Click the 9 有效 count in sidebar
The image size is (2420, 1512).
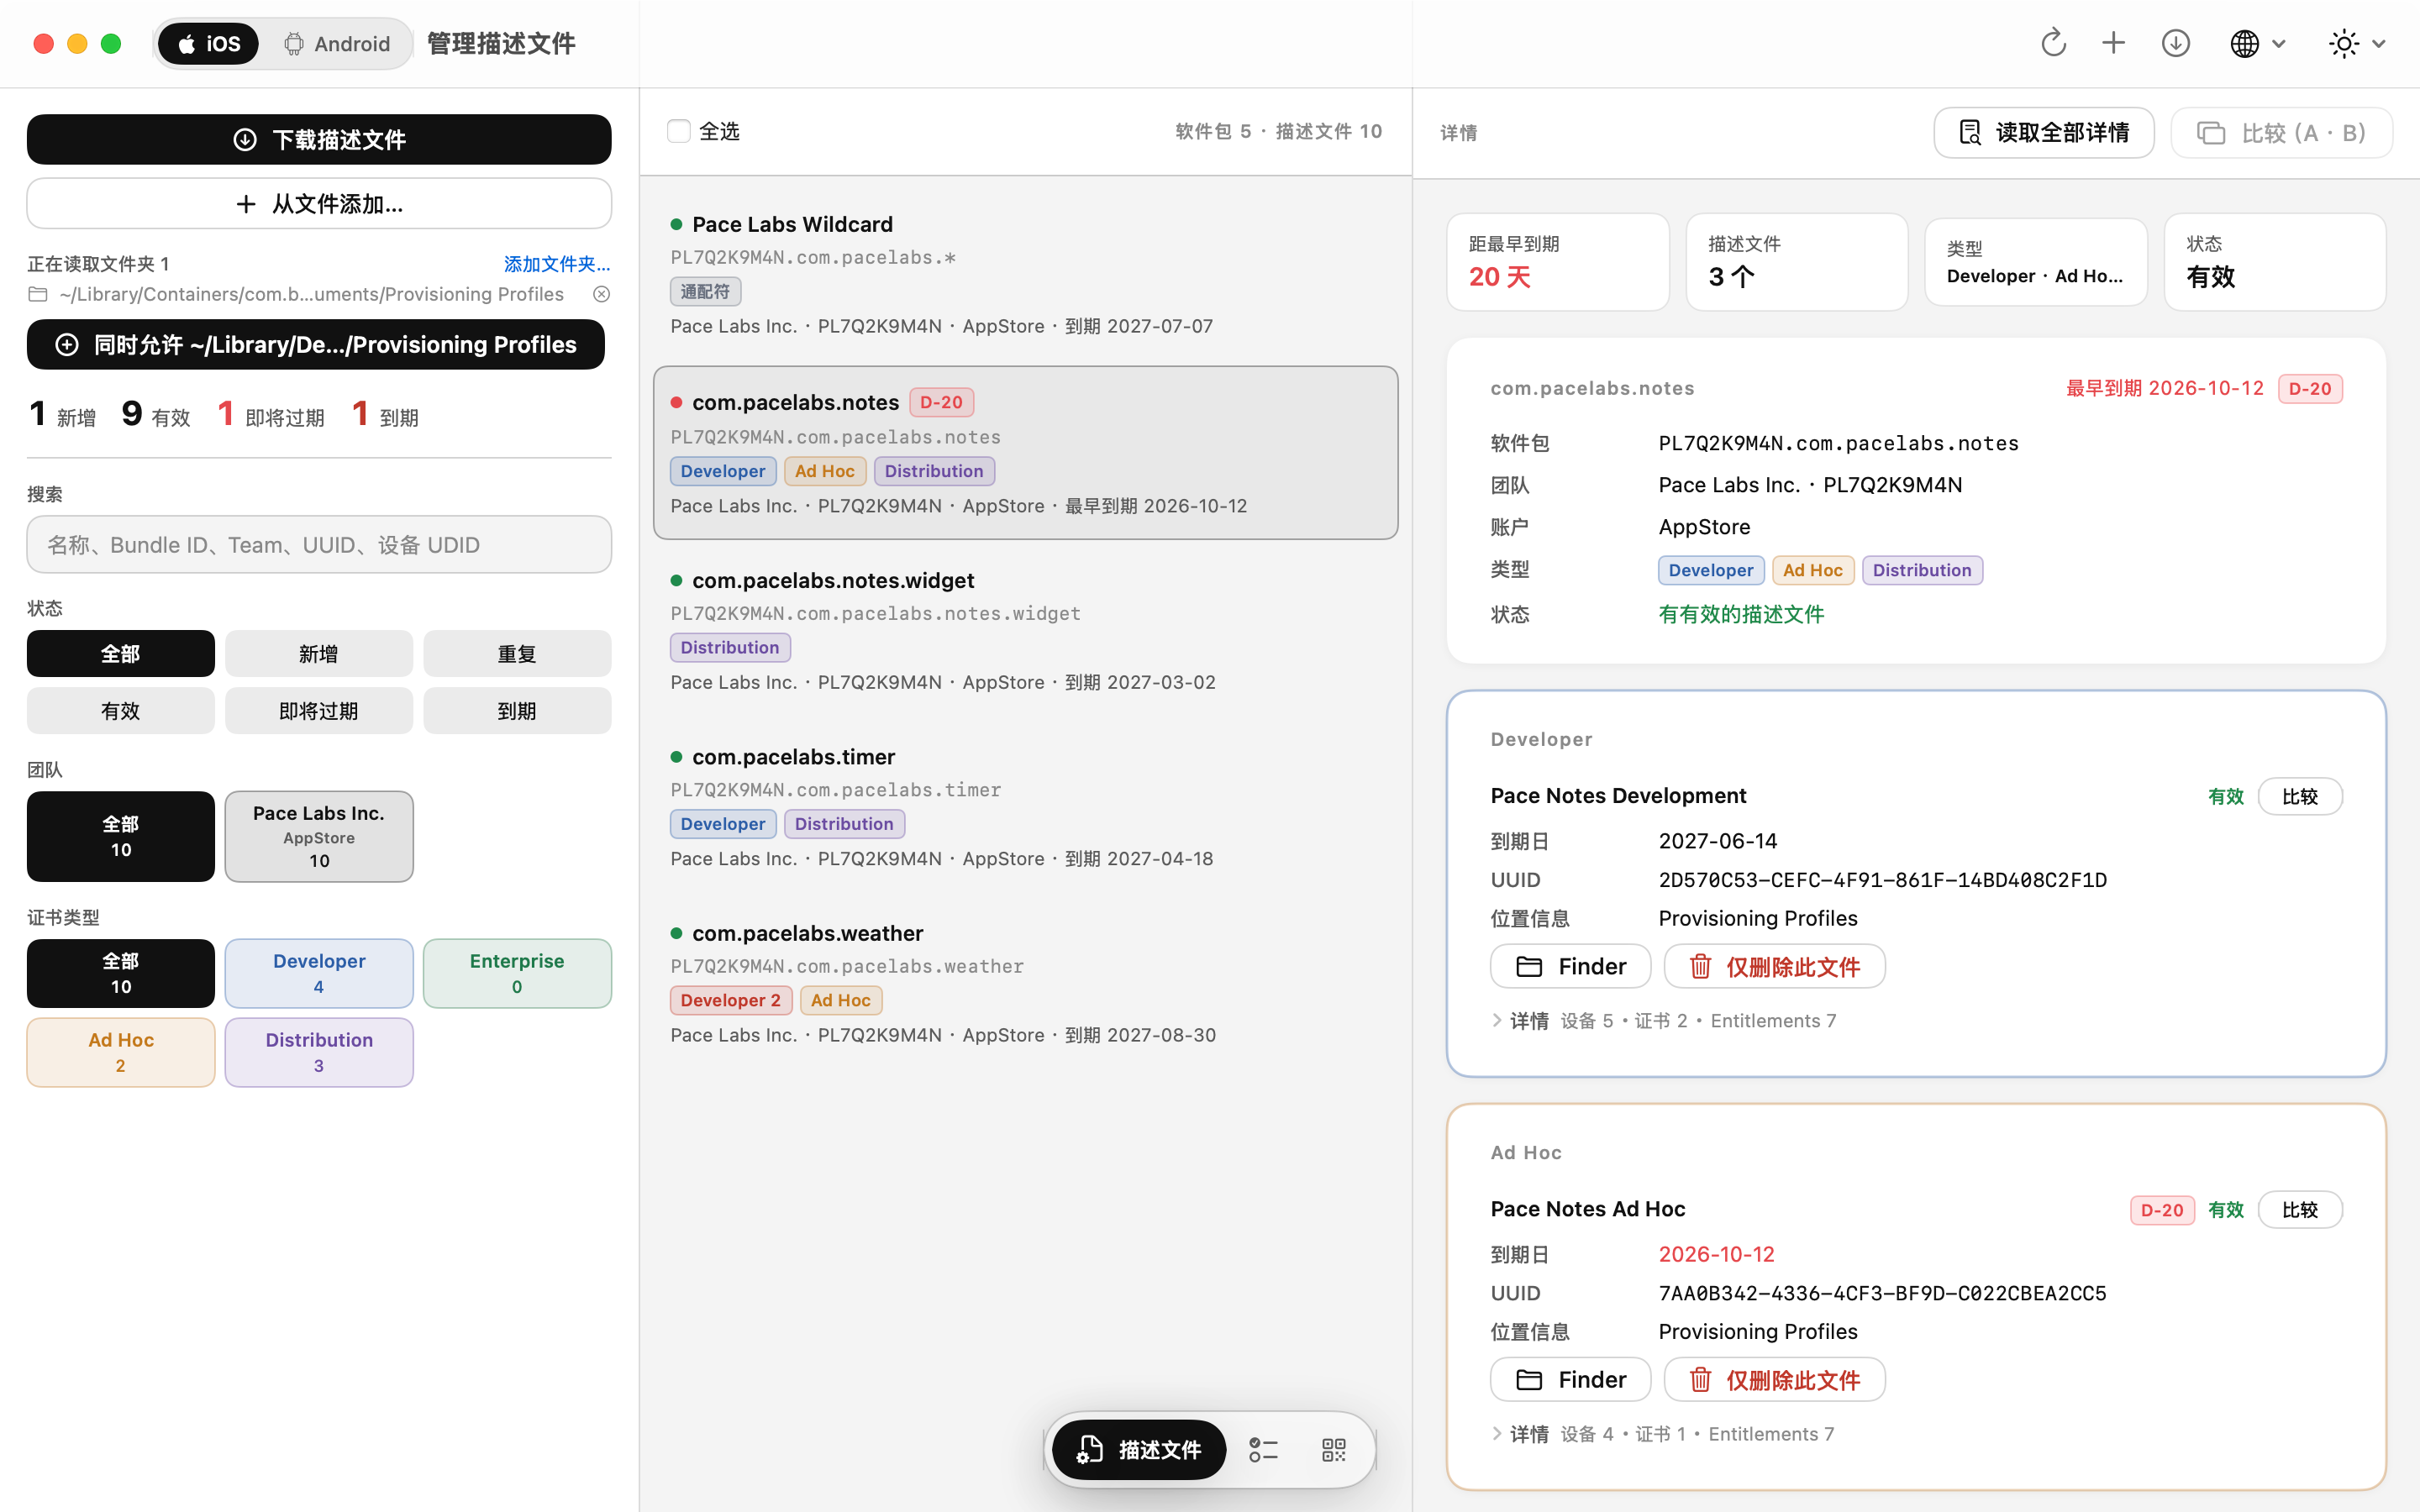pyautogui.click(x=156, y=414)
